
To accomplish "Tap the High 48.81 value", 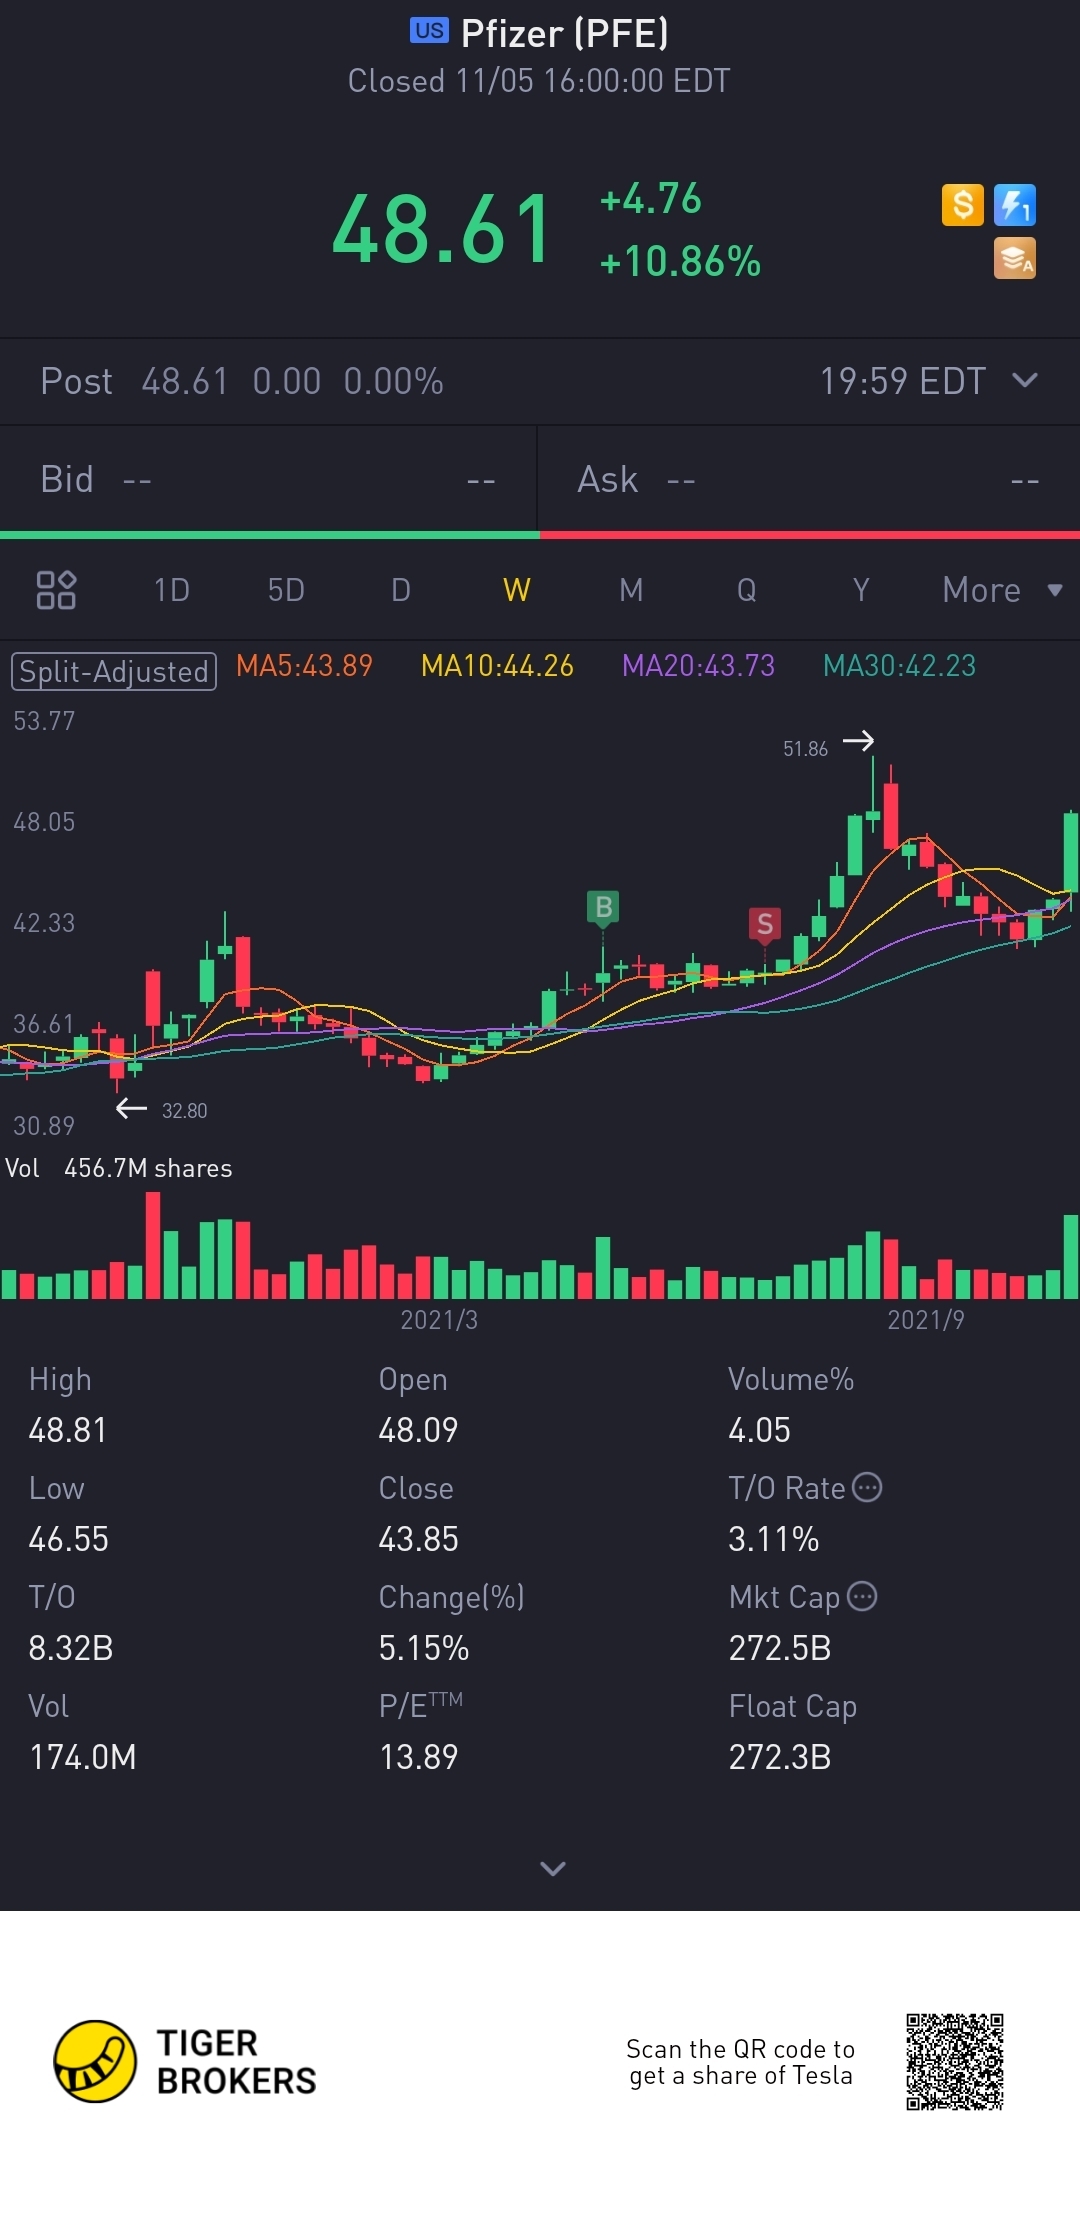I will (67, 1430).
